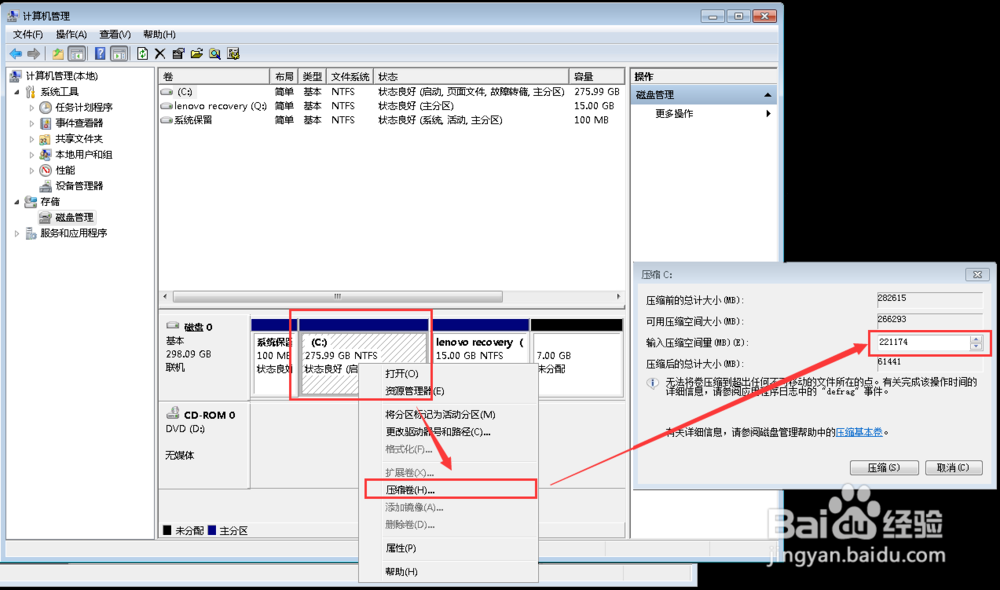This screenshot has height=590, width=1000.
Task: Collapse the 磁盘管理 section in actions pane
Action: pos(768,95)
